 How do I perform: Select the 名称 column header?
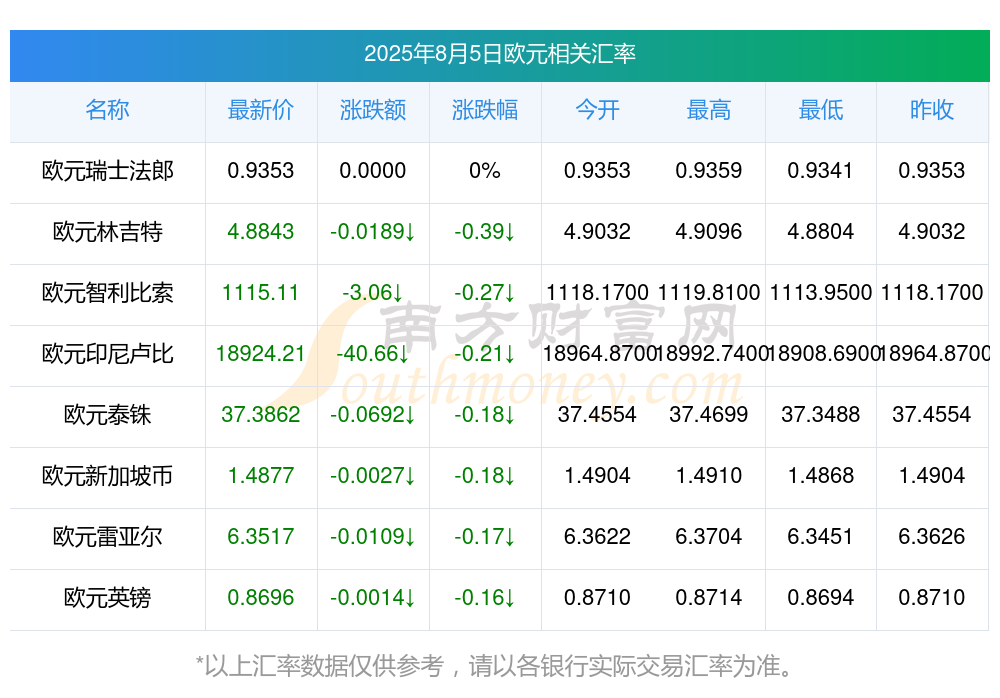[x=107, y=110]
